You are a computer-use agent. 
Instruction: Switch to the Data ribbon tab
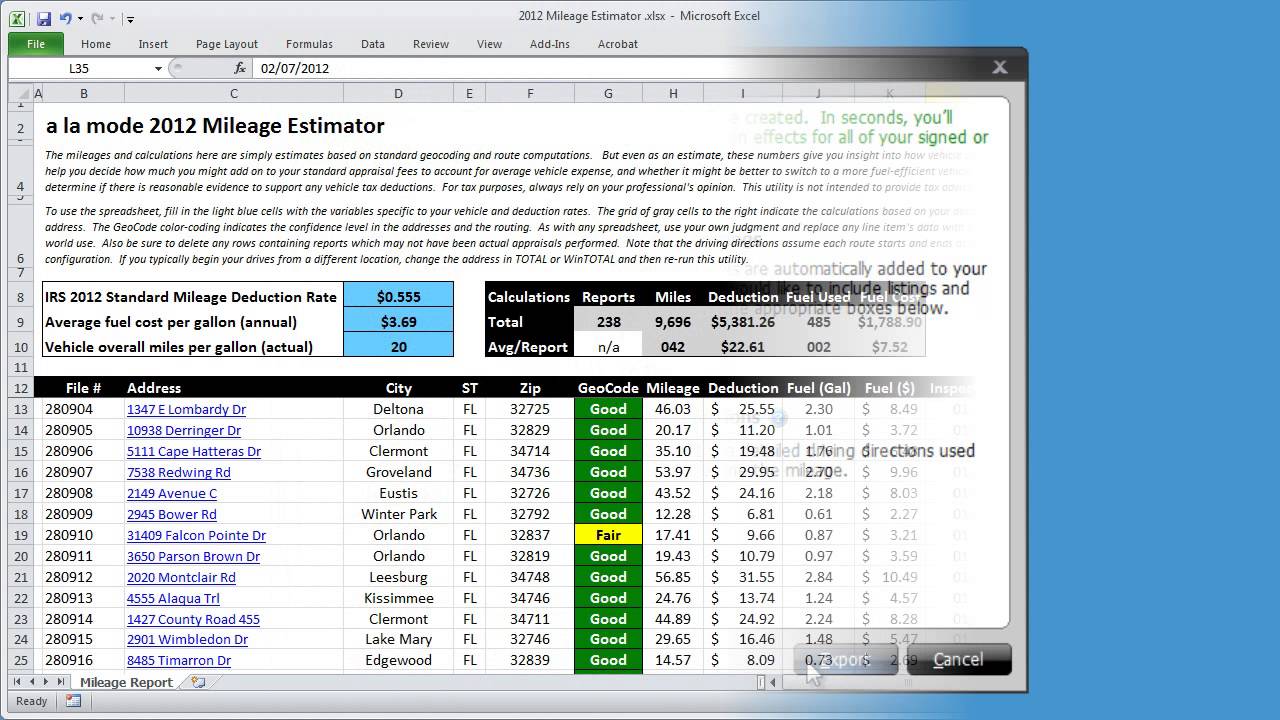click(x=373, y=44)
